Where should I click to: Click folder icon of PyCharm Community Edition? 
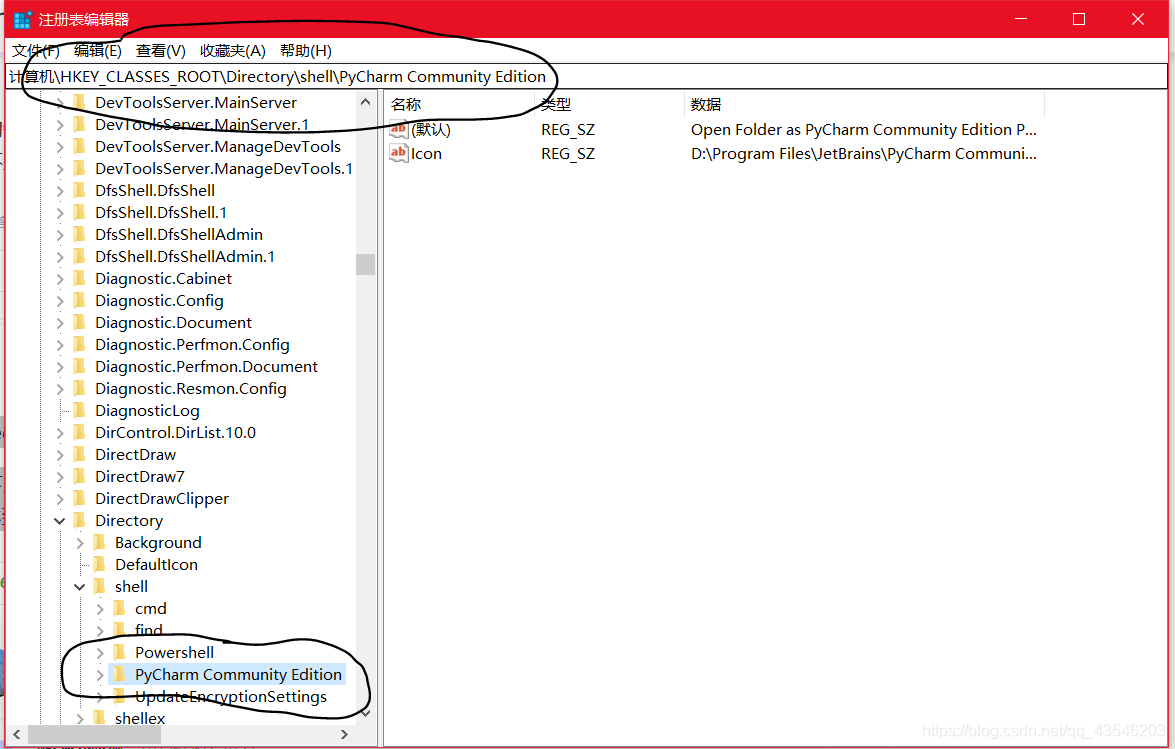[119, 674]
